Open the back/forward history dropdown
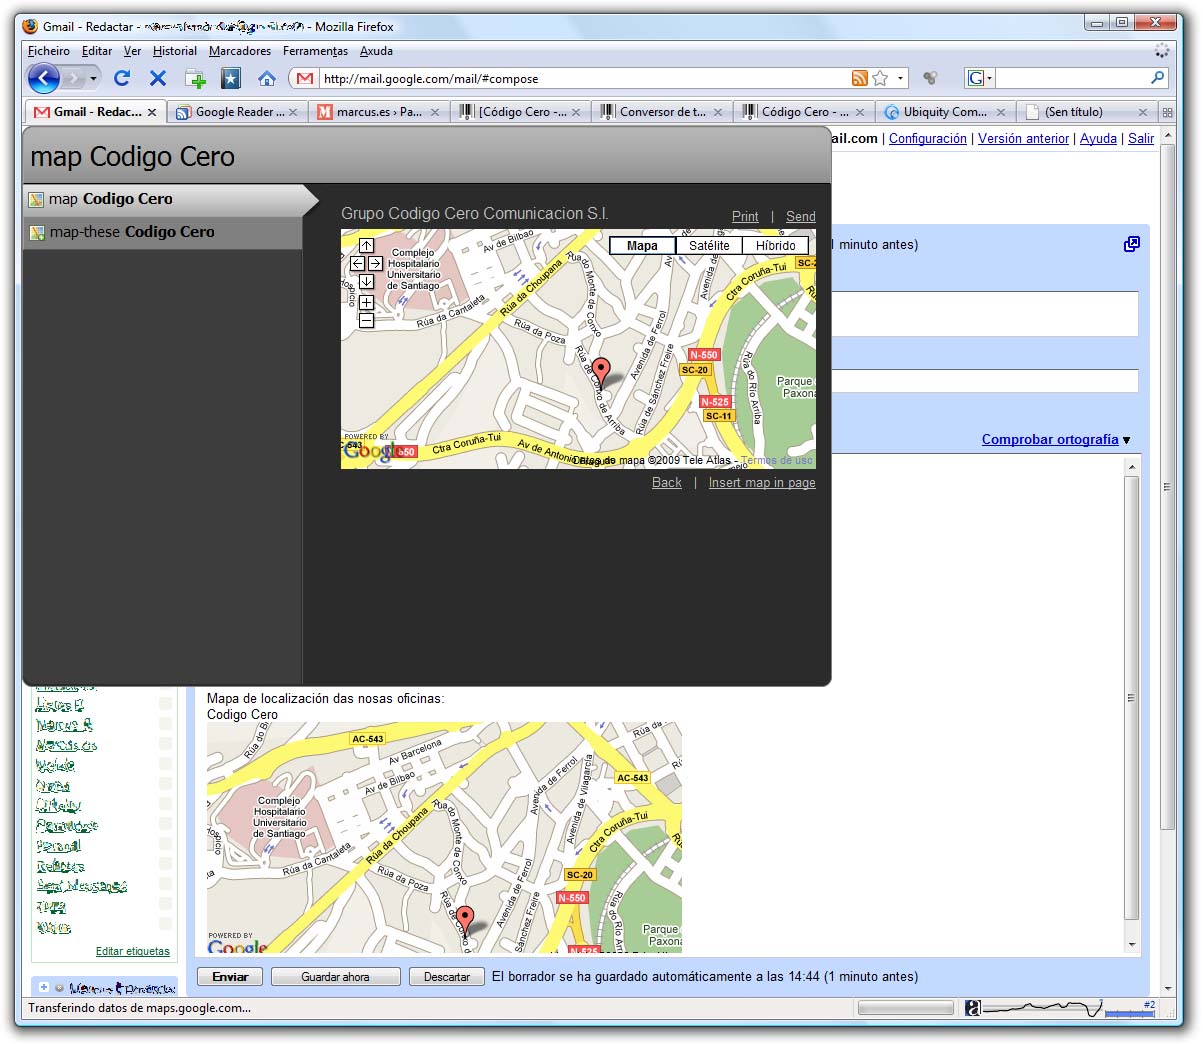 pyautogui.click(x=93, y=78)
